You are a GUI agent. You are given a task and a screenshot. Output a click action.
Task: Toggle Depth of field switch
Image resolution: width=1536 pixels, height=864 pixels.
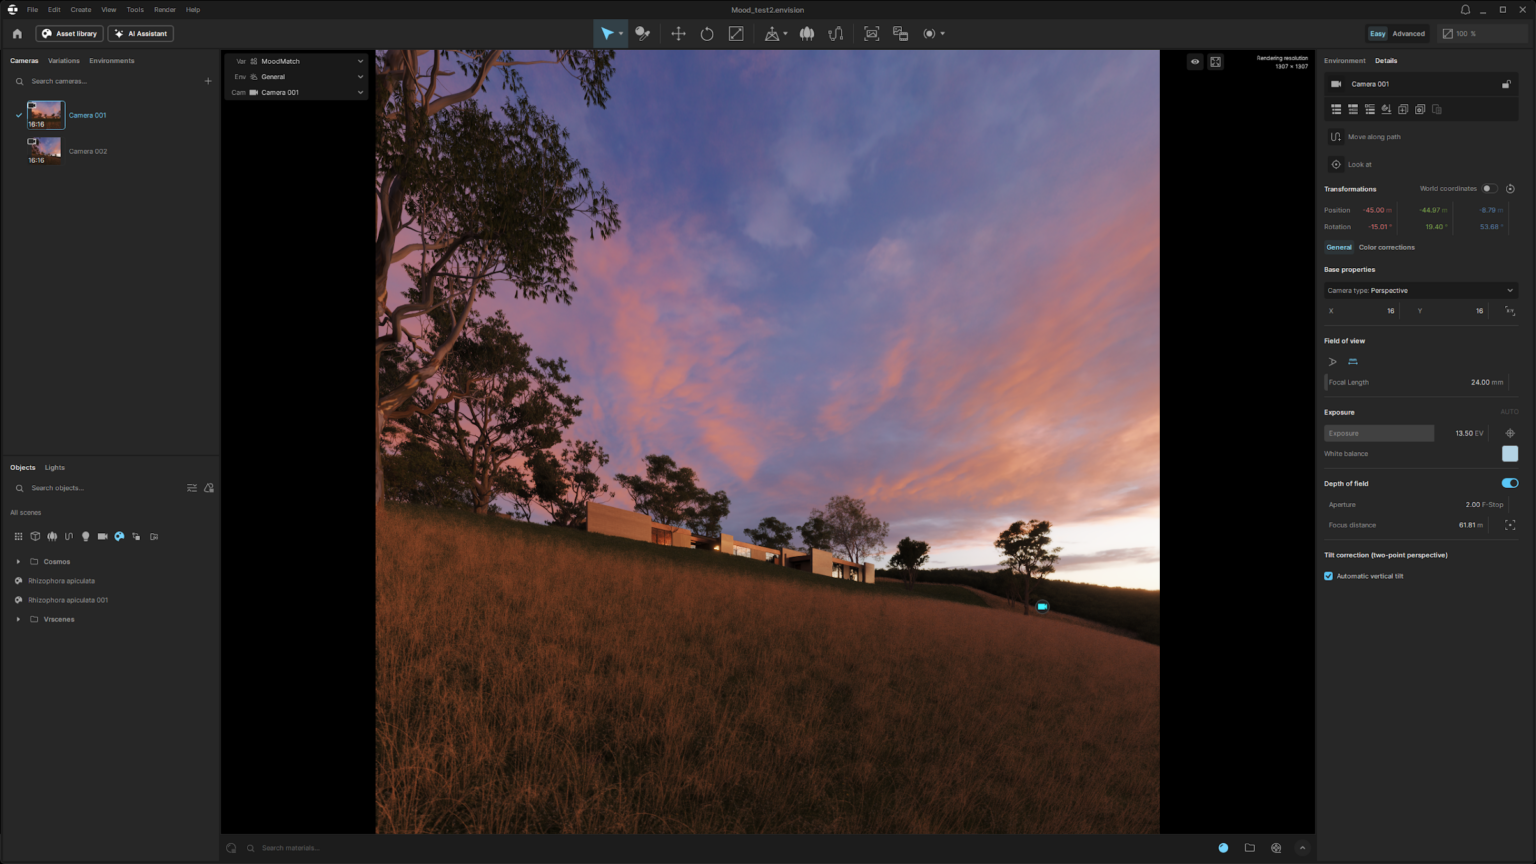click(x=1510, y=483)
